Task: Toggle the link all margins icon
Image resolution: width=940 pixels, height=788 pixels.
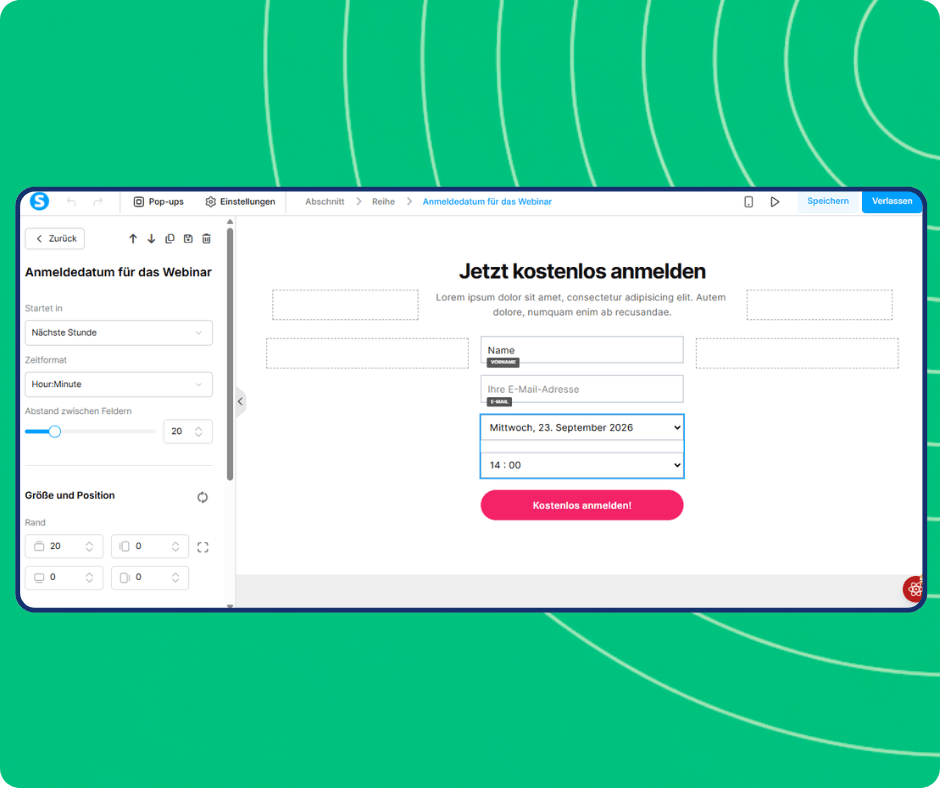Action: coord(203,547)
